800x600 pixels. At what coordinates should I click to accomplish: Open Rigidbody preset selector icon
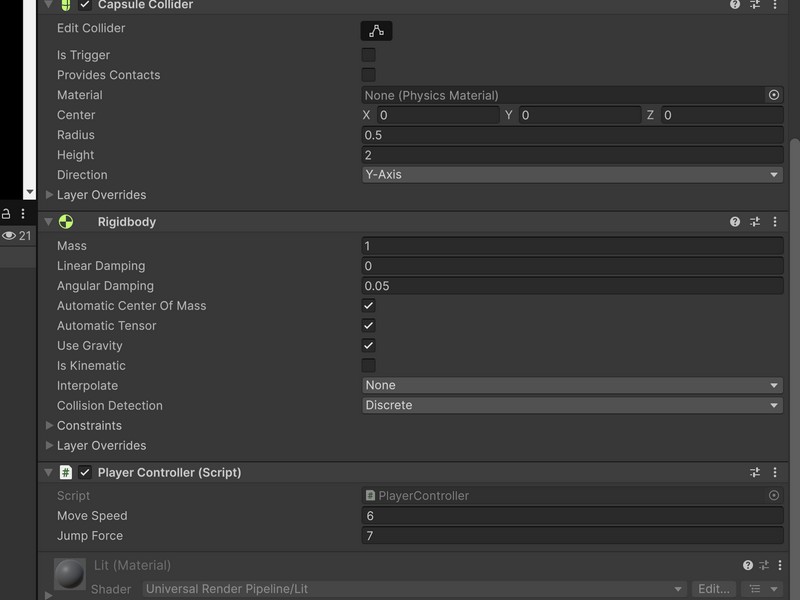(x=755, y=221)
